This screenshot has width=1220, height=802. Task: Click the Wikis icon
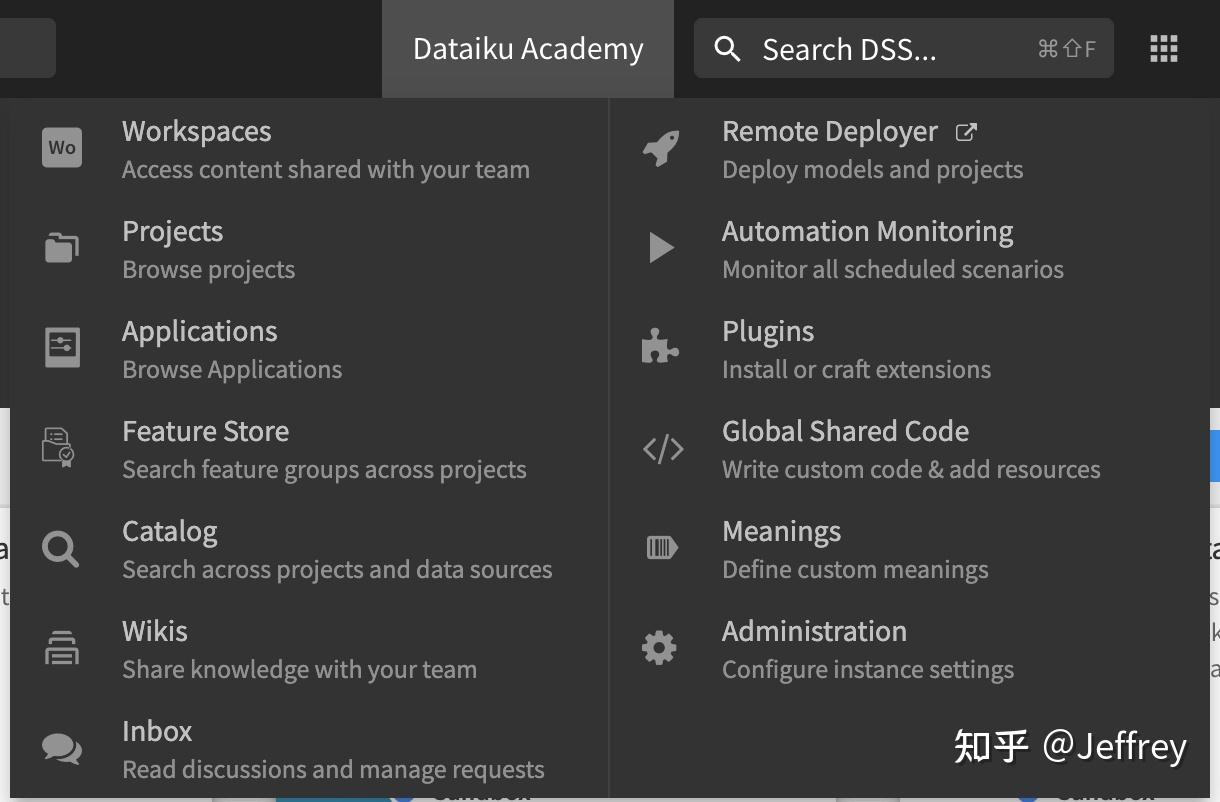pyautogui.click(x=61, y=647)
